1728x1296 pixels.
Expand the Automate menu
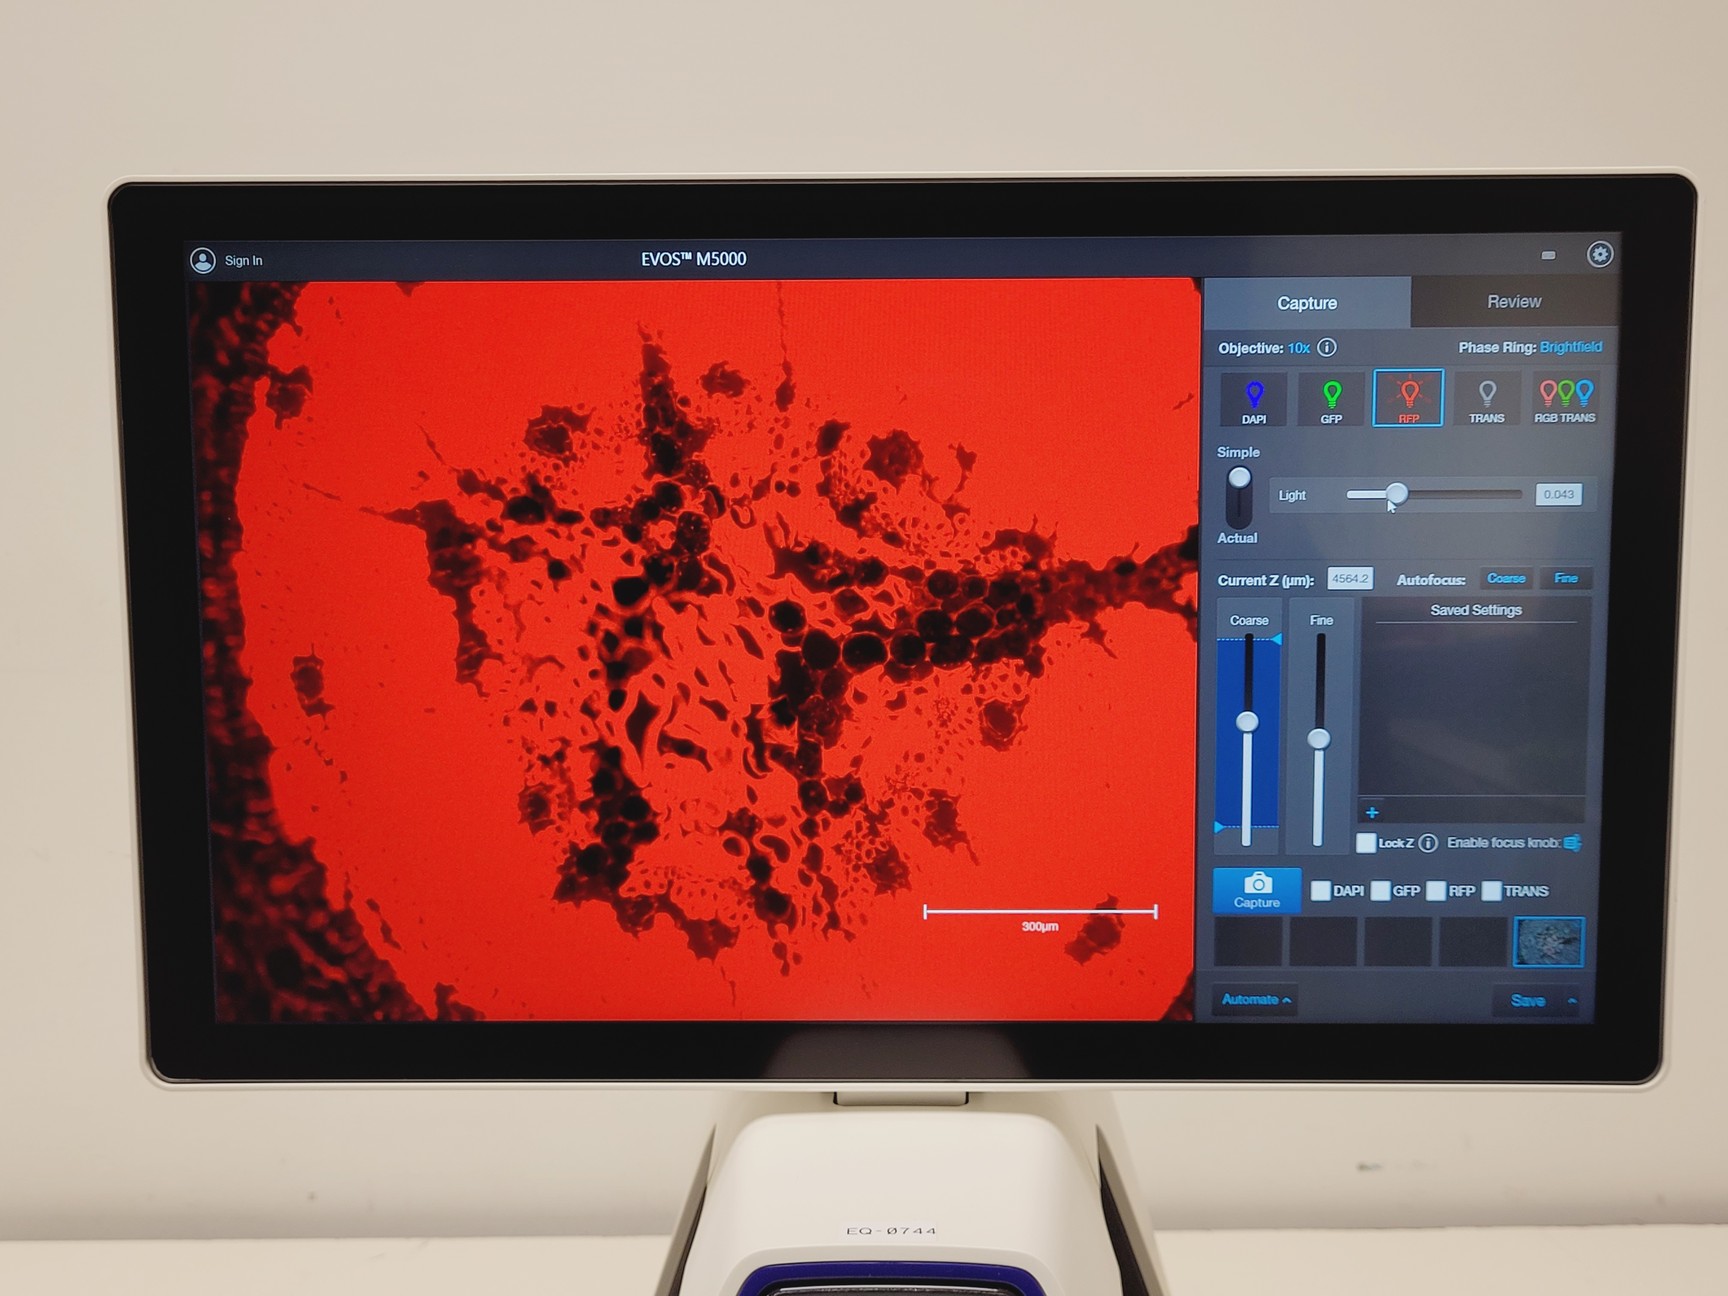pyautogui.click(x=1254, y=999)
